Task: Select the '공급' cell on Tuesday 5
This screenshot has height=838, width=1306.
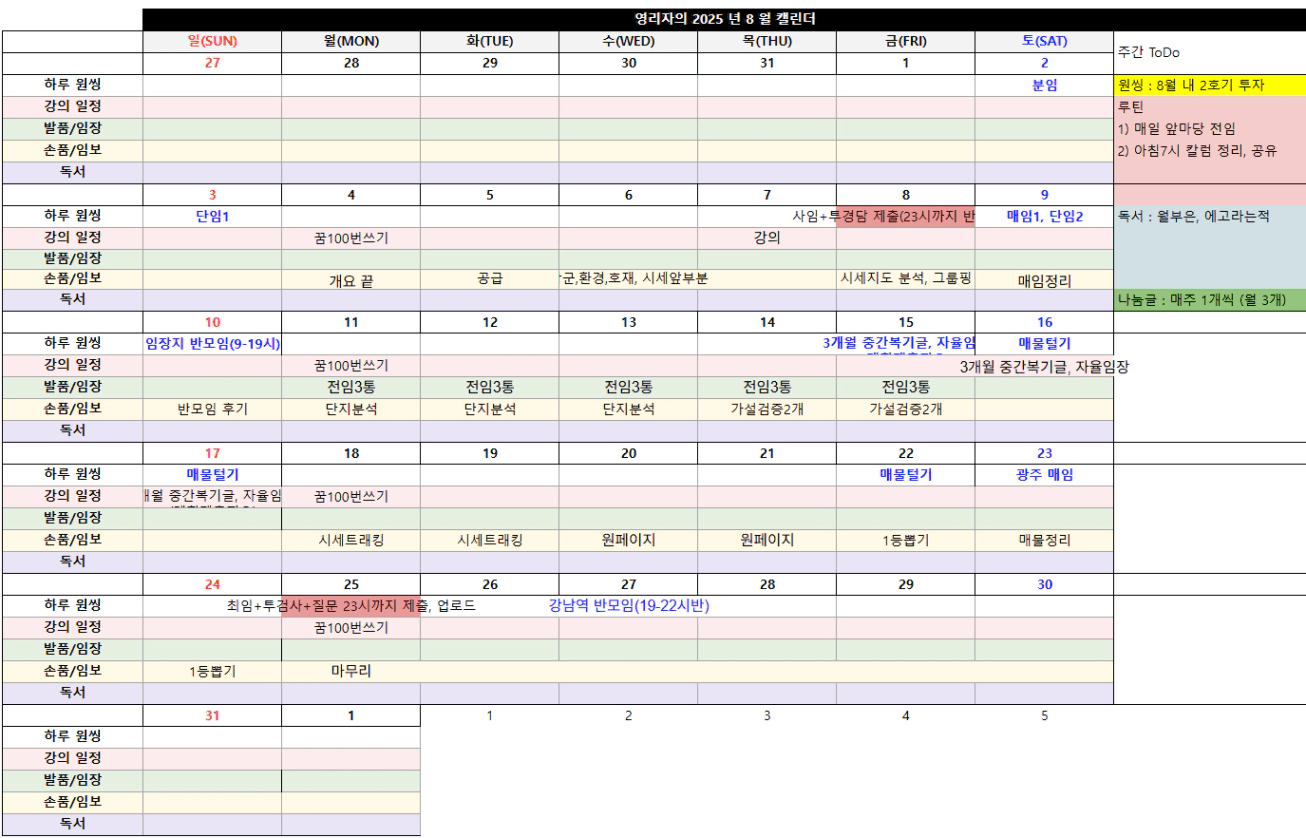Action: coord(489,280)
